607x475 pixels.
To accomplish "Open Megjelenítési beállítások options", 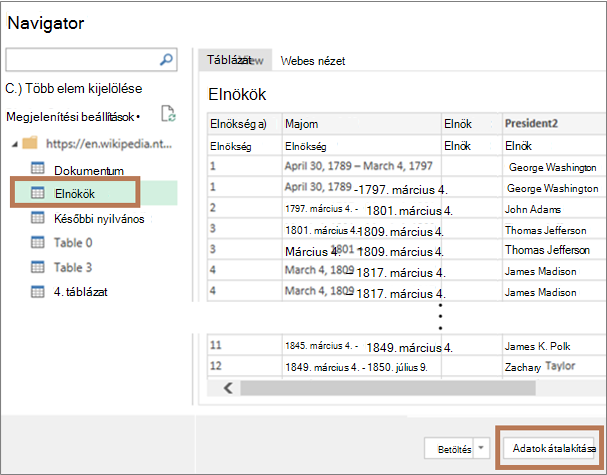I will [73, 117].
